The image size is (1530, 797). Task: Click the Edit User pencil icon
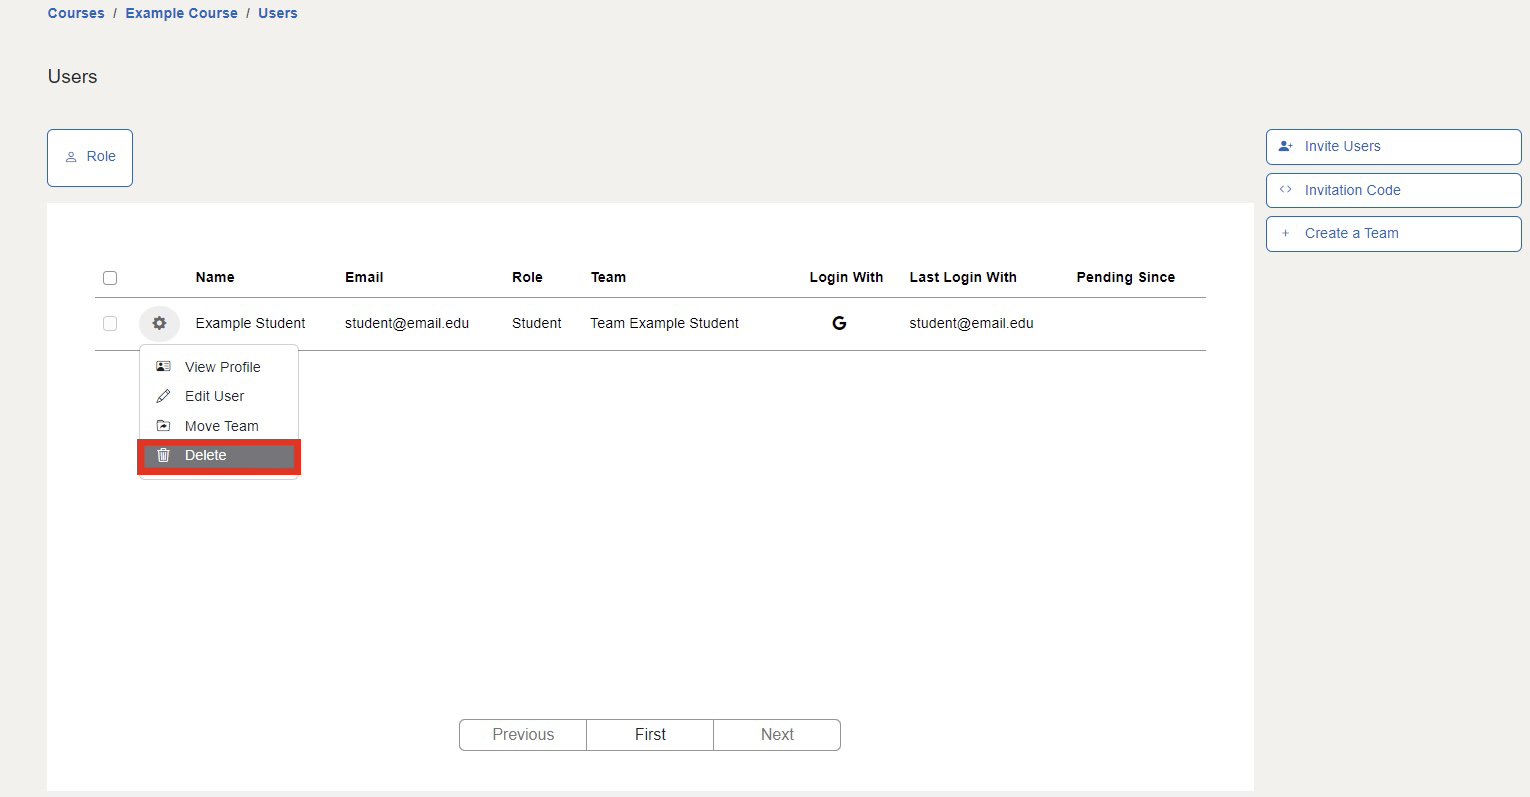tap(164, 396)
